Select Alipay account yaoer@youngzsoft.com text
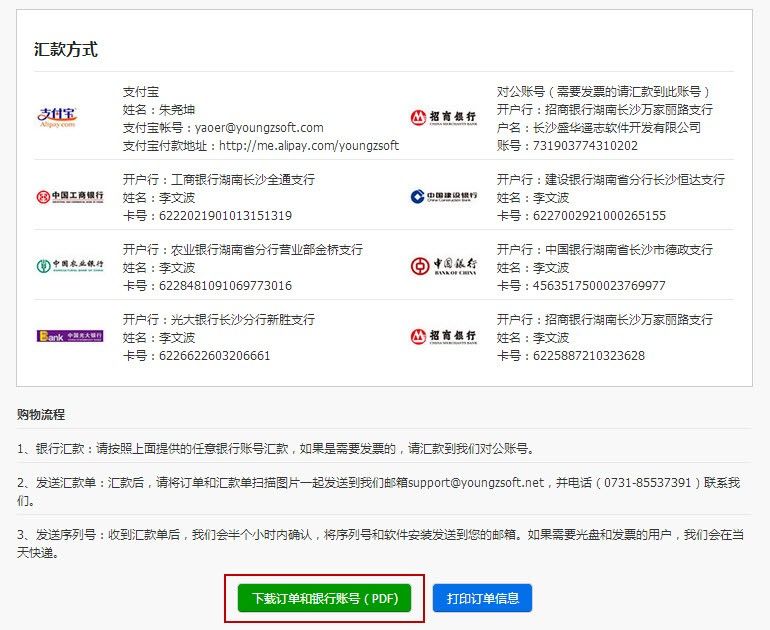 click(259, 128)
